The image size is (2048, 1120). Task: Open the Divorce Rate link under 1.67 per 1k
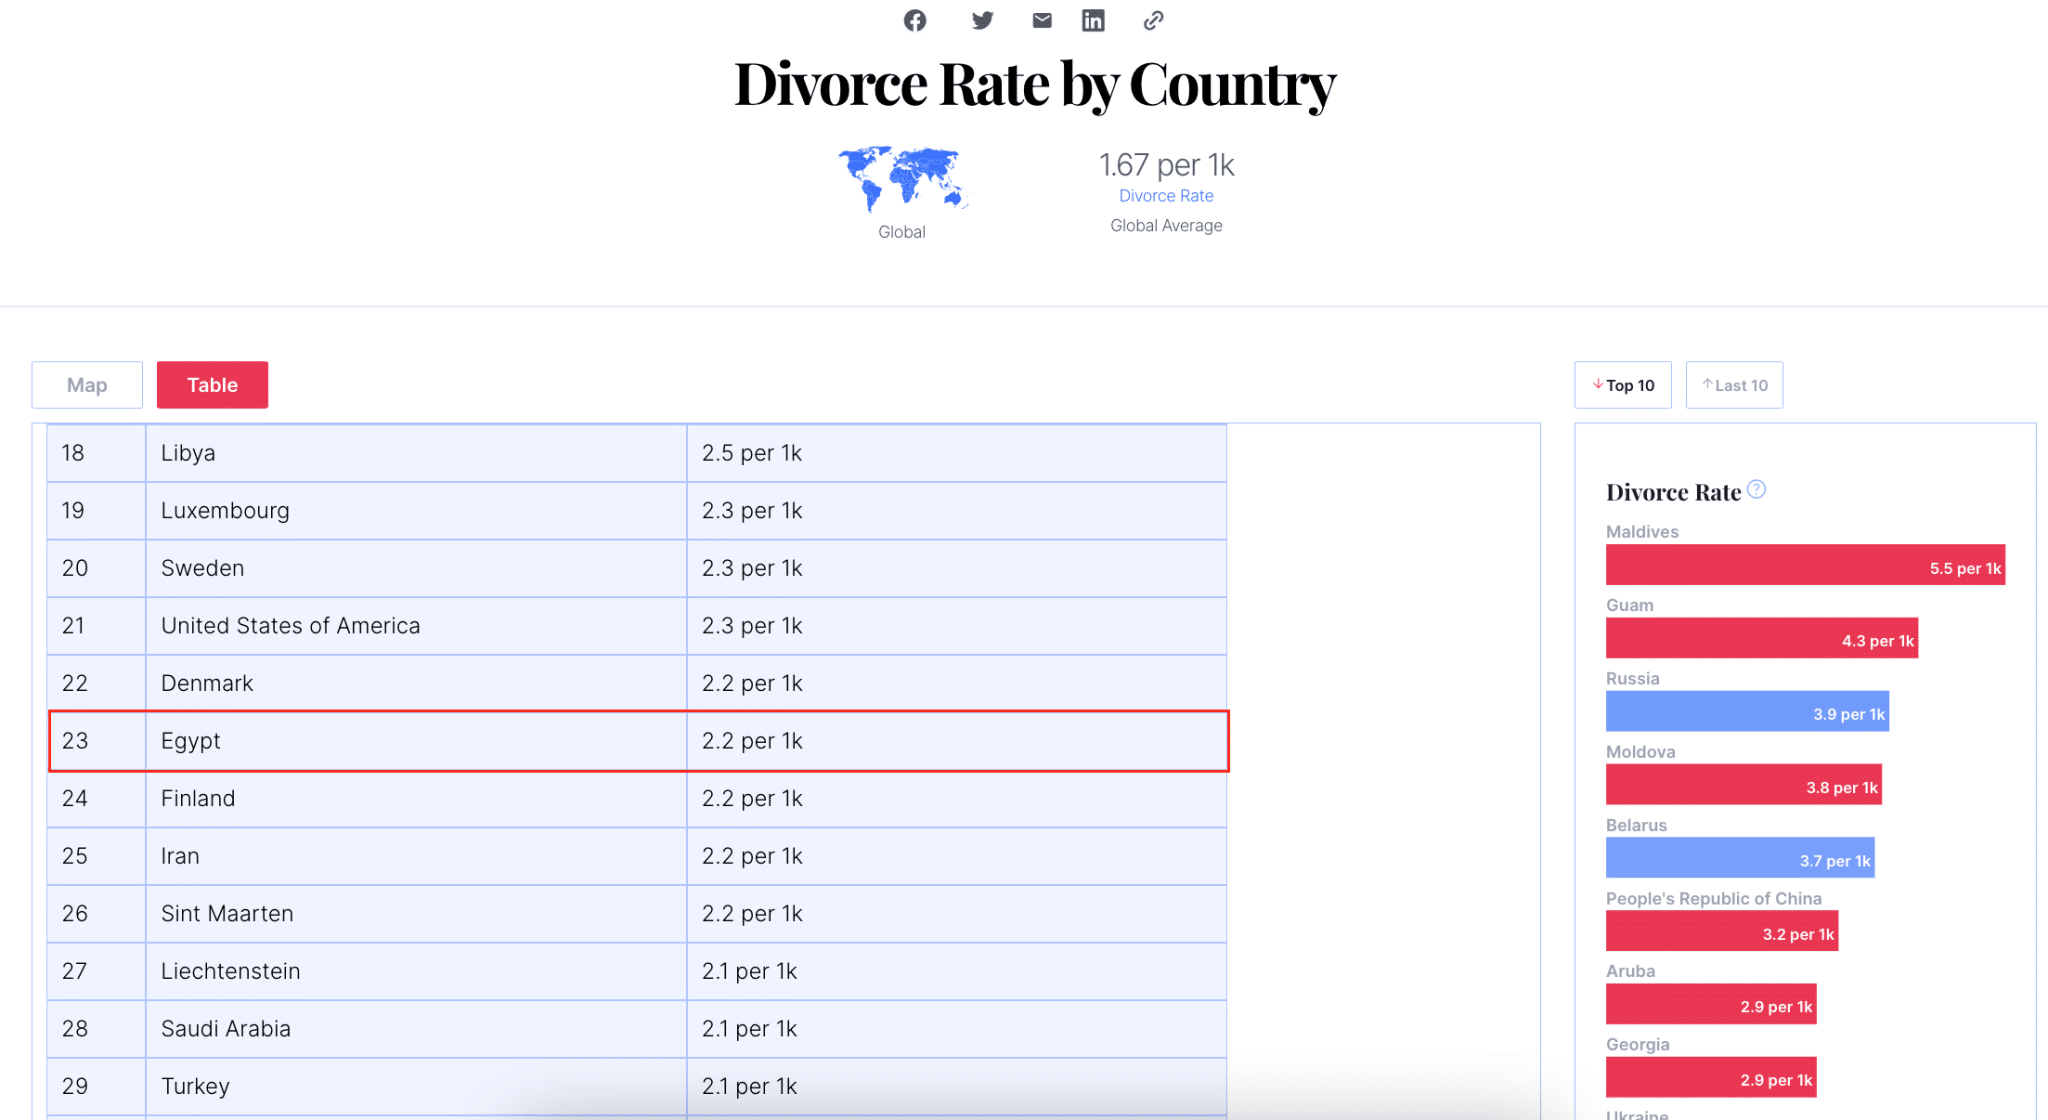1166,195
